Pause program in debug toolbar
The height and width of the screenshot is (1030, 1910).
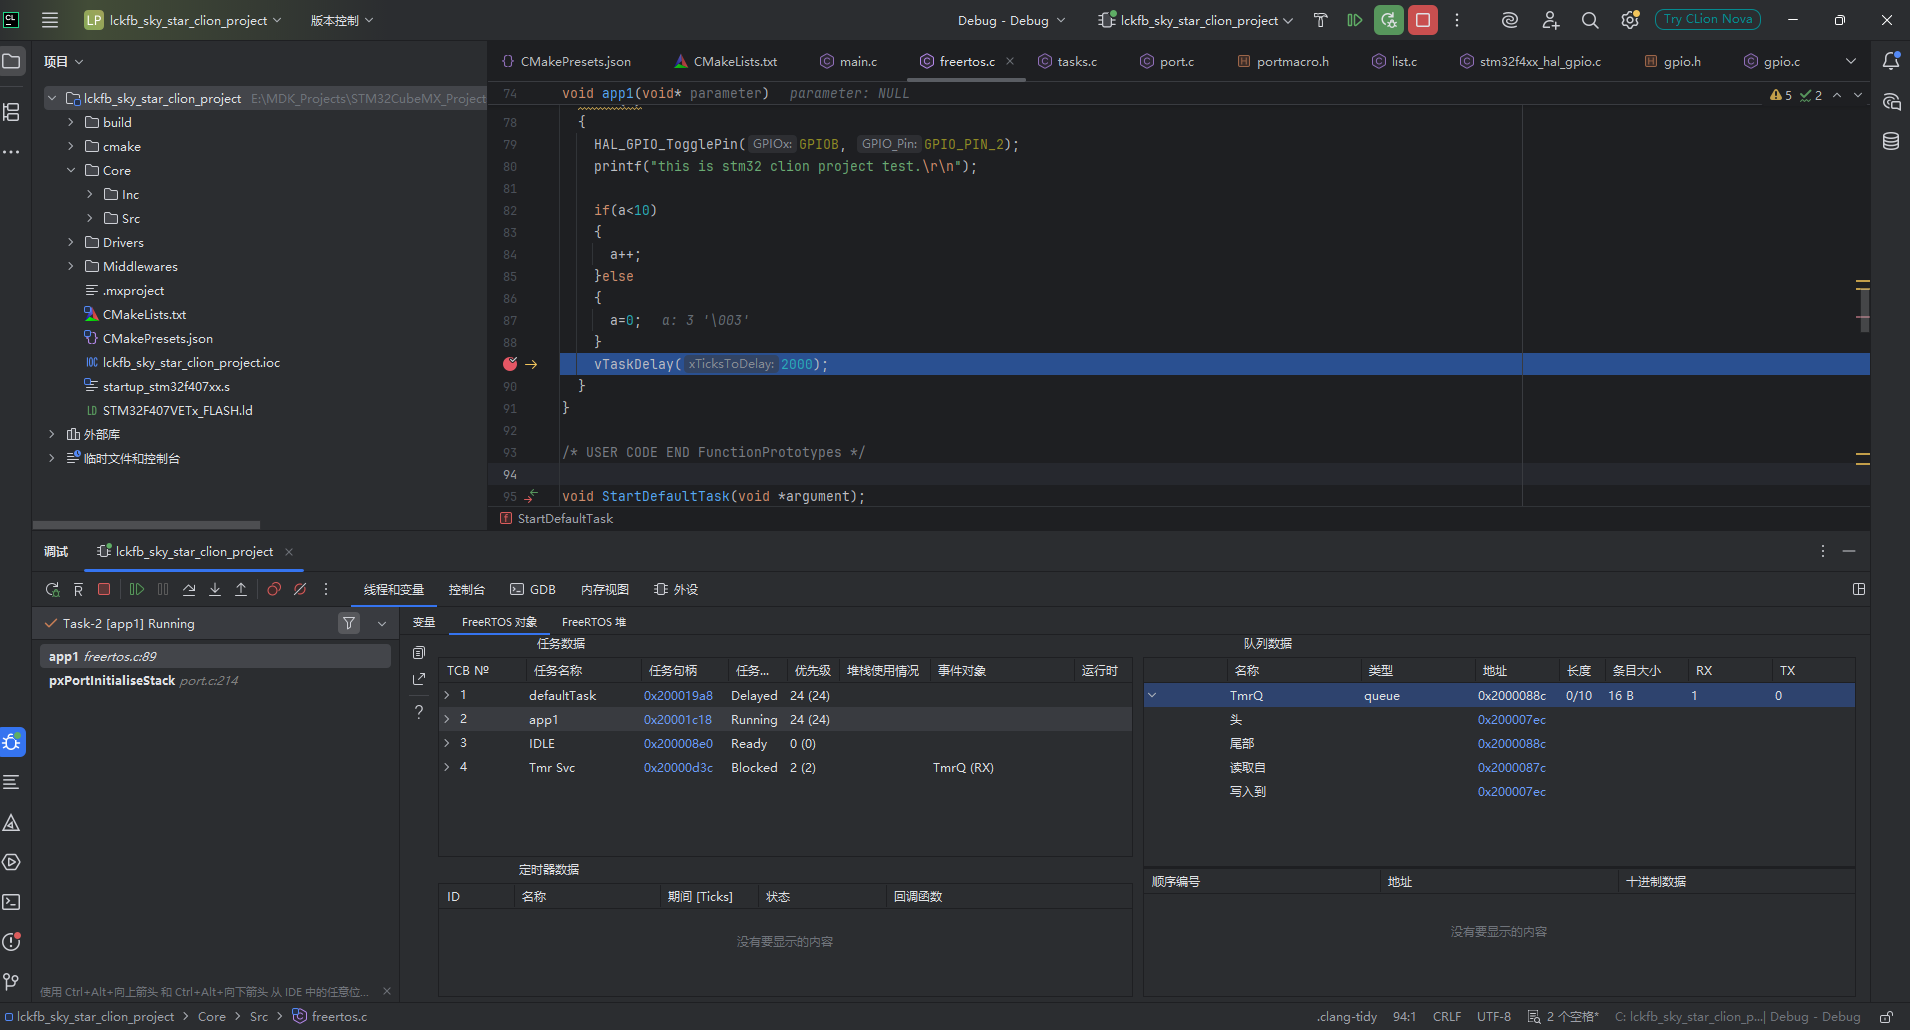163,590
